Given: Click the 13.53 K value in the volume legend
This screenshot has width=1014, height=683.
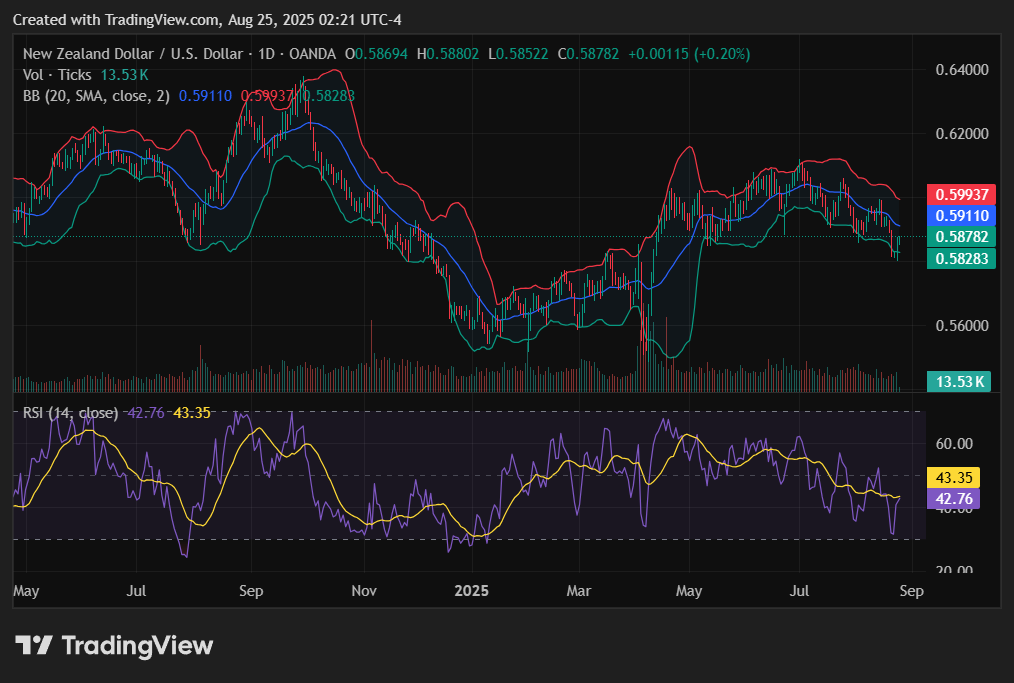Looking at the screenshot, I should click(x=124, y=75).
